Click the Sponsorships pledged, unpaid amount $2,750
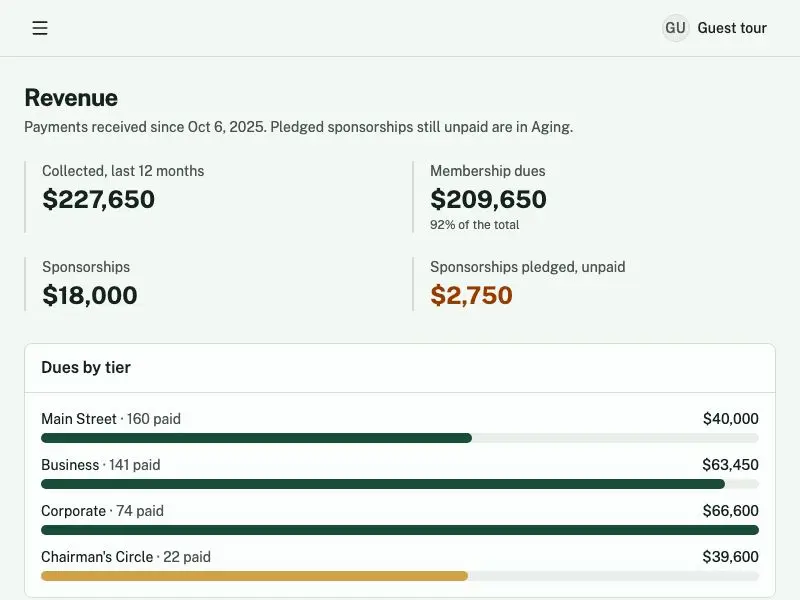The image size is (800, 600). pos(471,295)
